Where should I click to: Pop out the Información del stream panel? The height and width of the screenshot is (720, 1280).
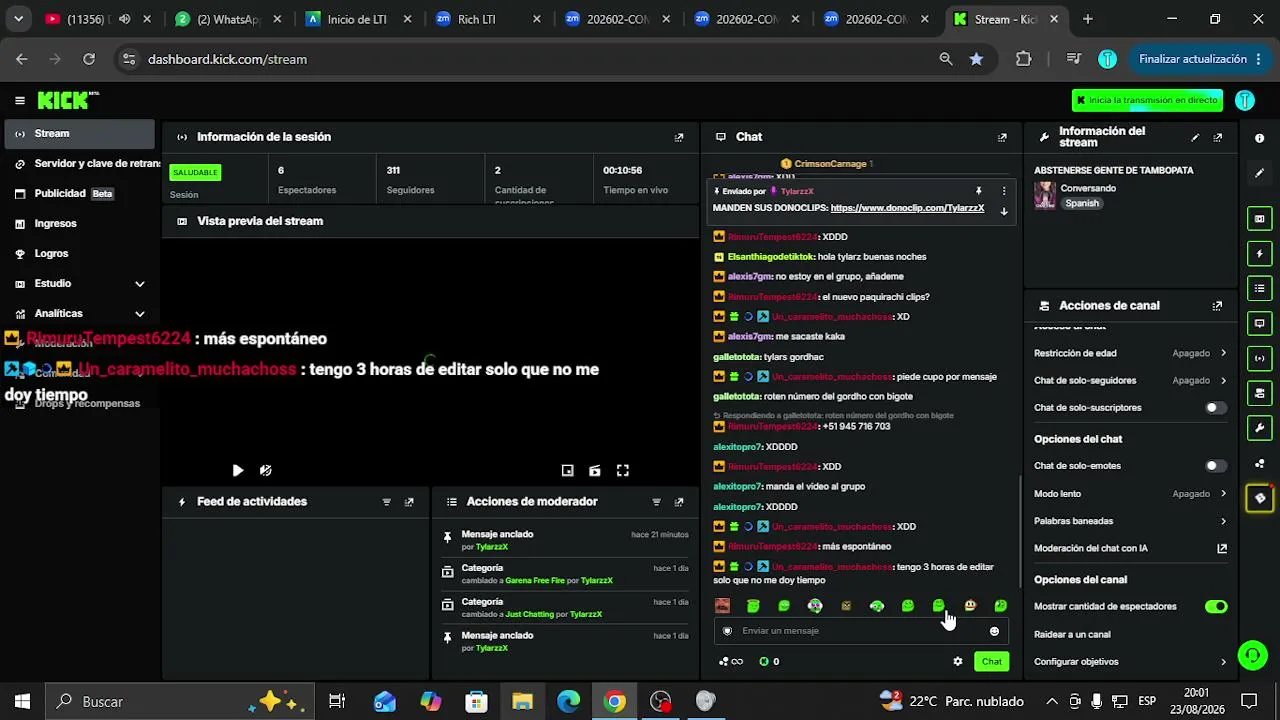[x=1217, y=138]
